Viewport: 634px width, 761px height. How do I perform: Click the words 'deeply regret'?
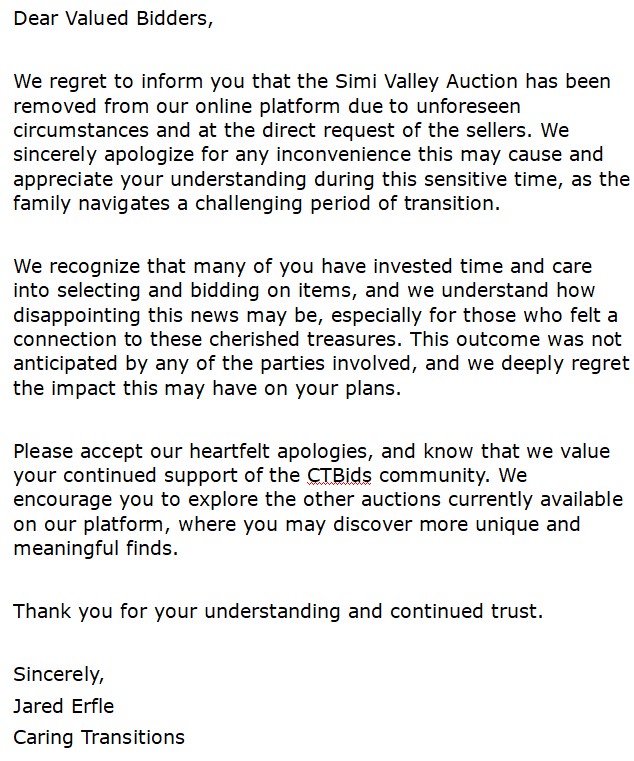566,364
